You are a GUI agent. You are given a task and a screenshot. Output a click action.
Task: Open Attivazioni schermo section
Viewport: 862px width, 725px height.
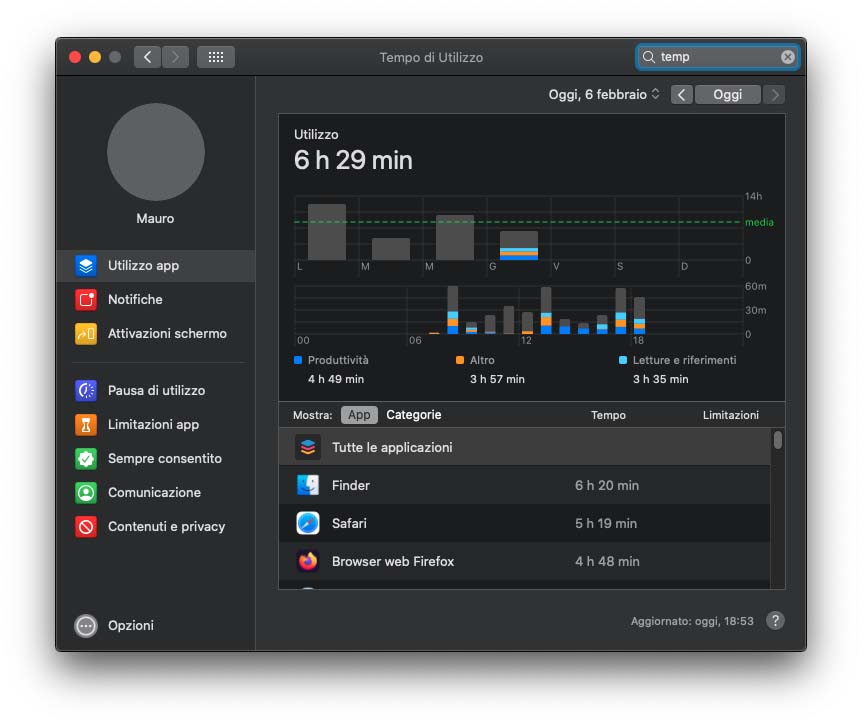coord(155,334)
